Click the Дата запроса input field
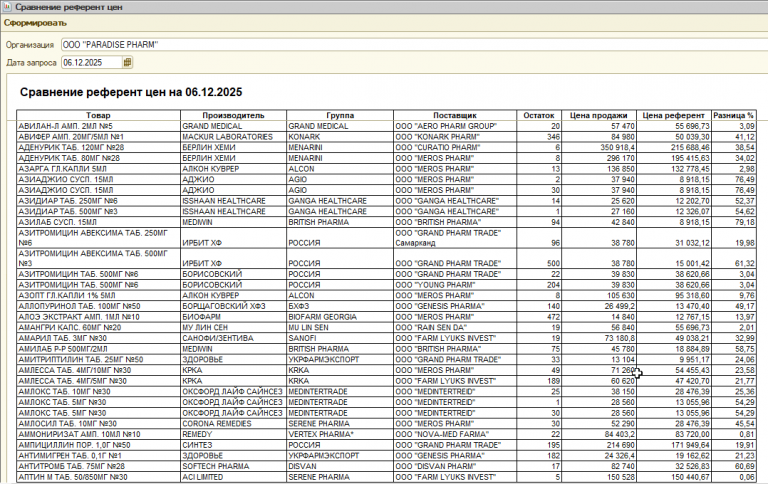 click(92, 62)
